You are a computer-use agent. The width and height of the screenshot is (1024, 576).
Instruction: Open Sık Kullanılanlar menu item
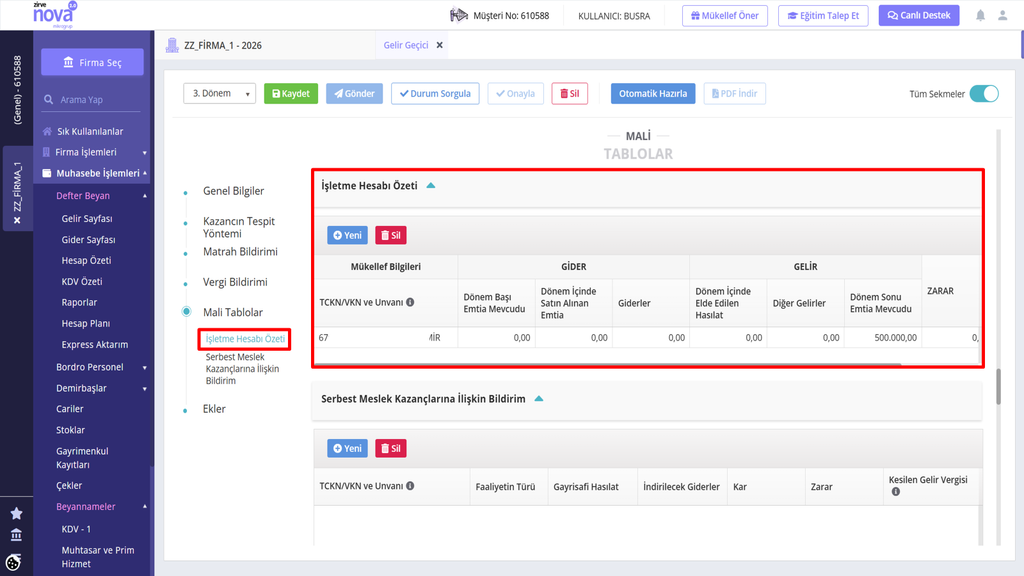(x=89, y=131)
